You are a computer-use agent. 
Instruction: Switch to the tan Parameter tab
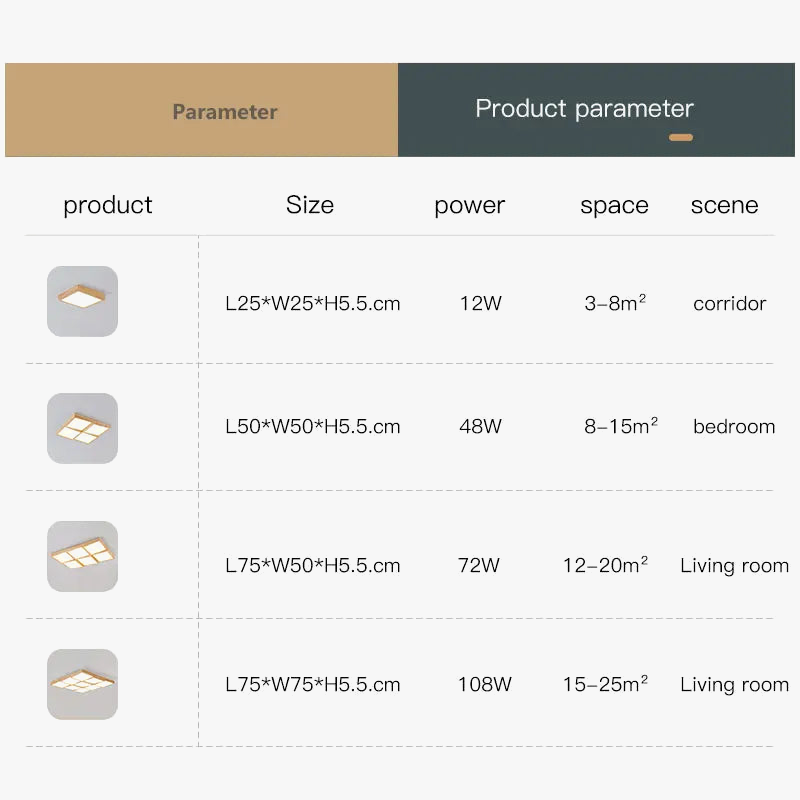click(x=224, y=112)
